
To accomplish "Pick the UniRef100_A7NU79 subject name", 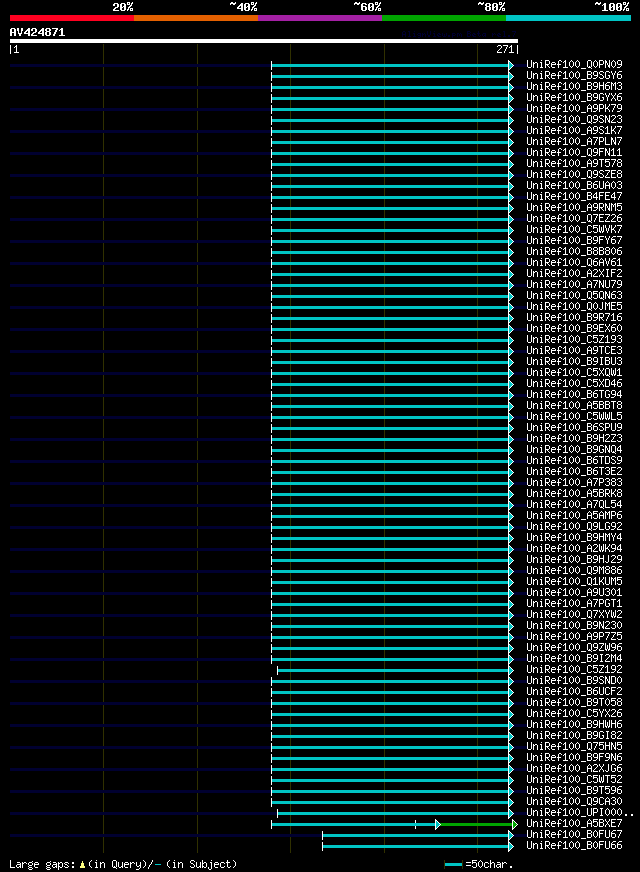I will 574,284.
